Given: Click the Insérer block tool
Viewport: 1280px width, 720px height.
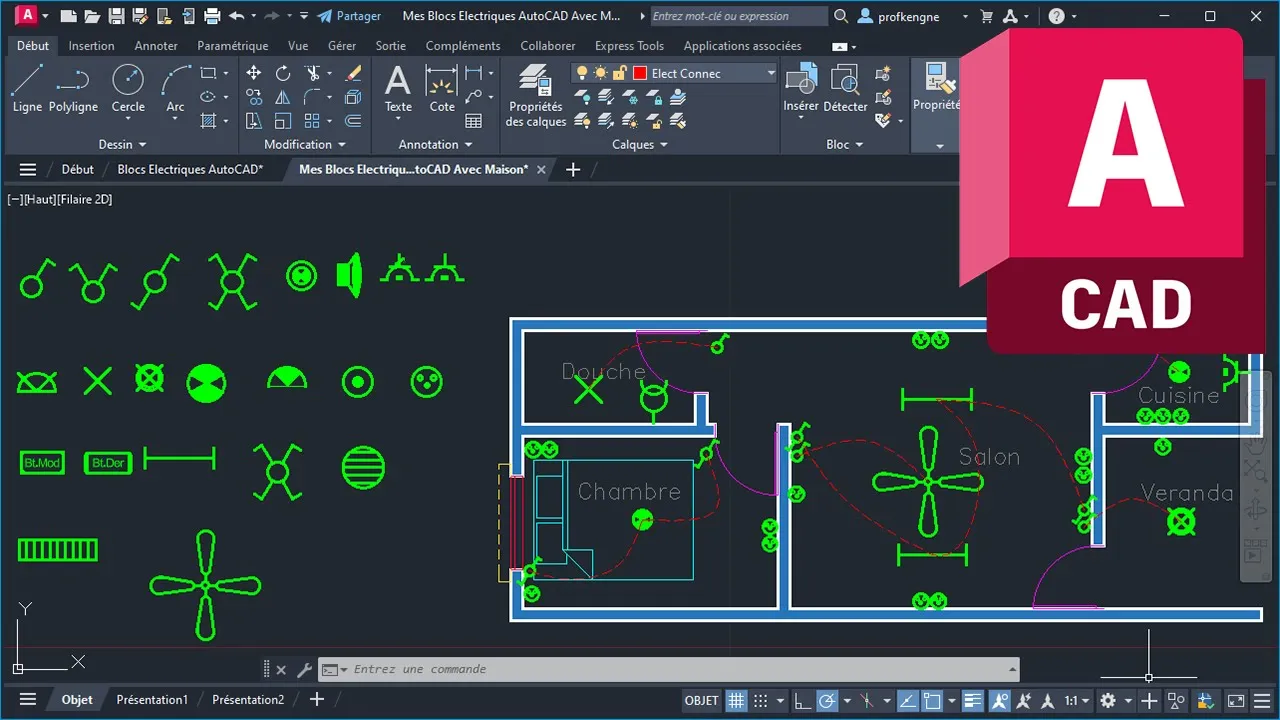Looking at the screenshot, I should 801,88.
